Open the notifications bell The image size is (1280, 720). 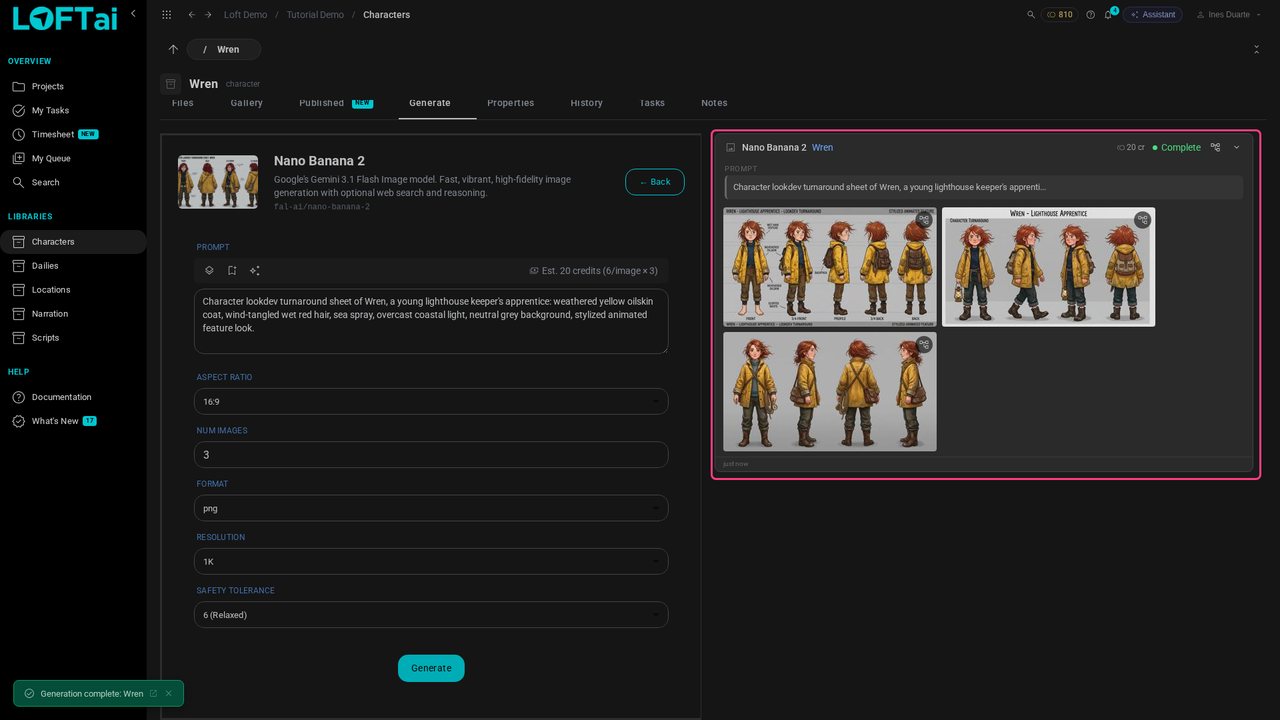1109,15
